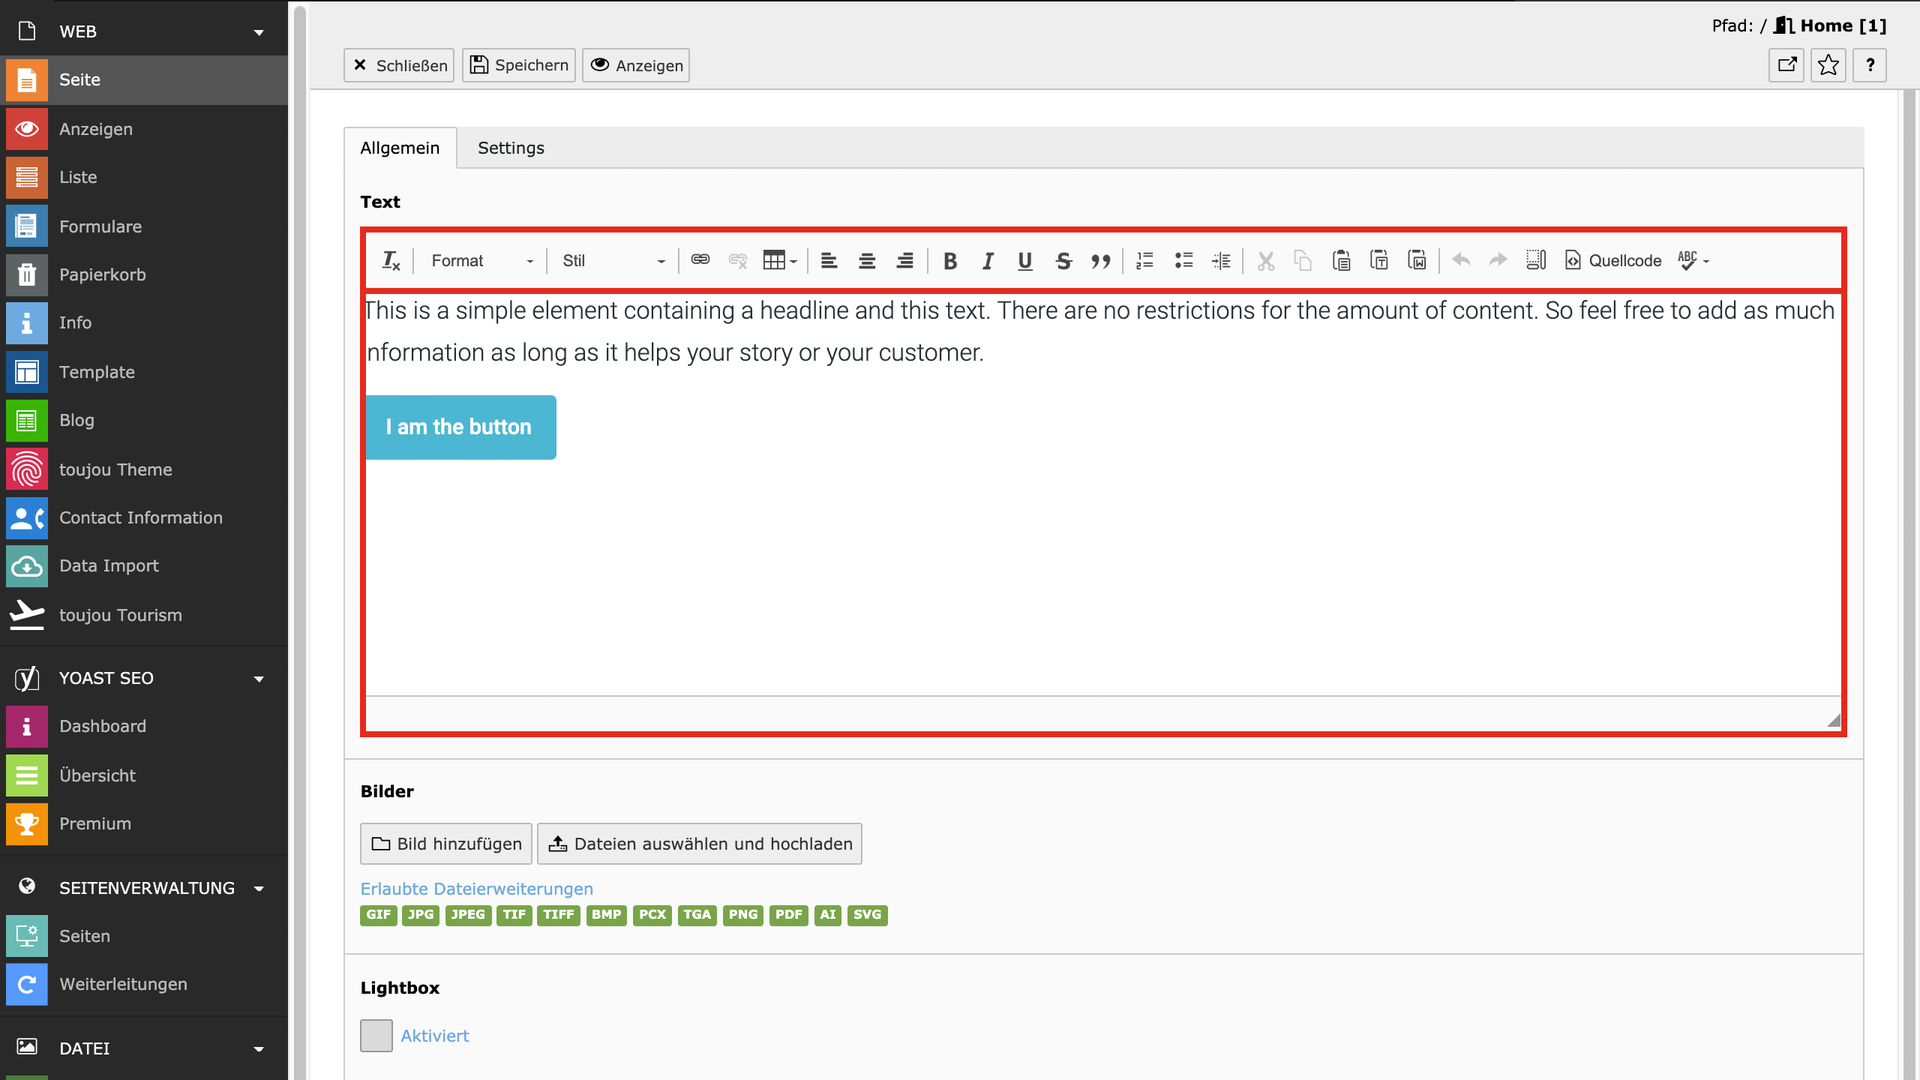Image resolution: width=1920 pixels, height=1080 pixels.
Task: Click Erlaubte Dateierweiterungen link
Action: (x=476, y=889)
